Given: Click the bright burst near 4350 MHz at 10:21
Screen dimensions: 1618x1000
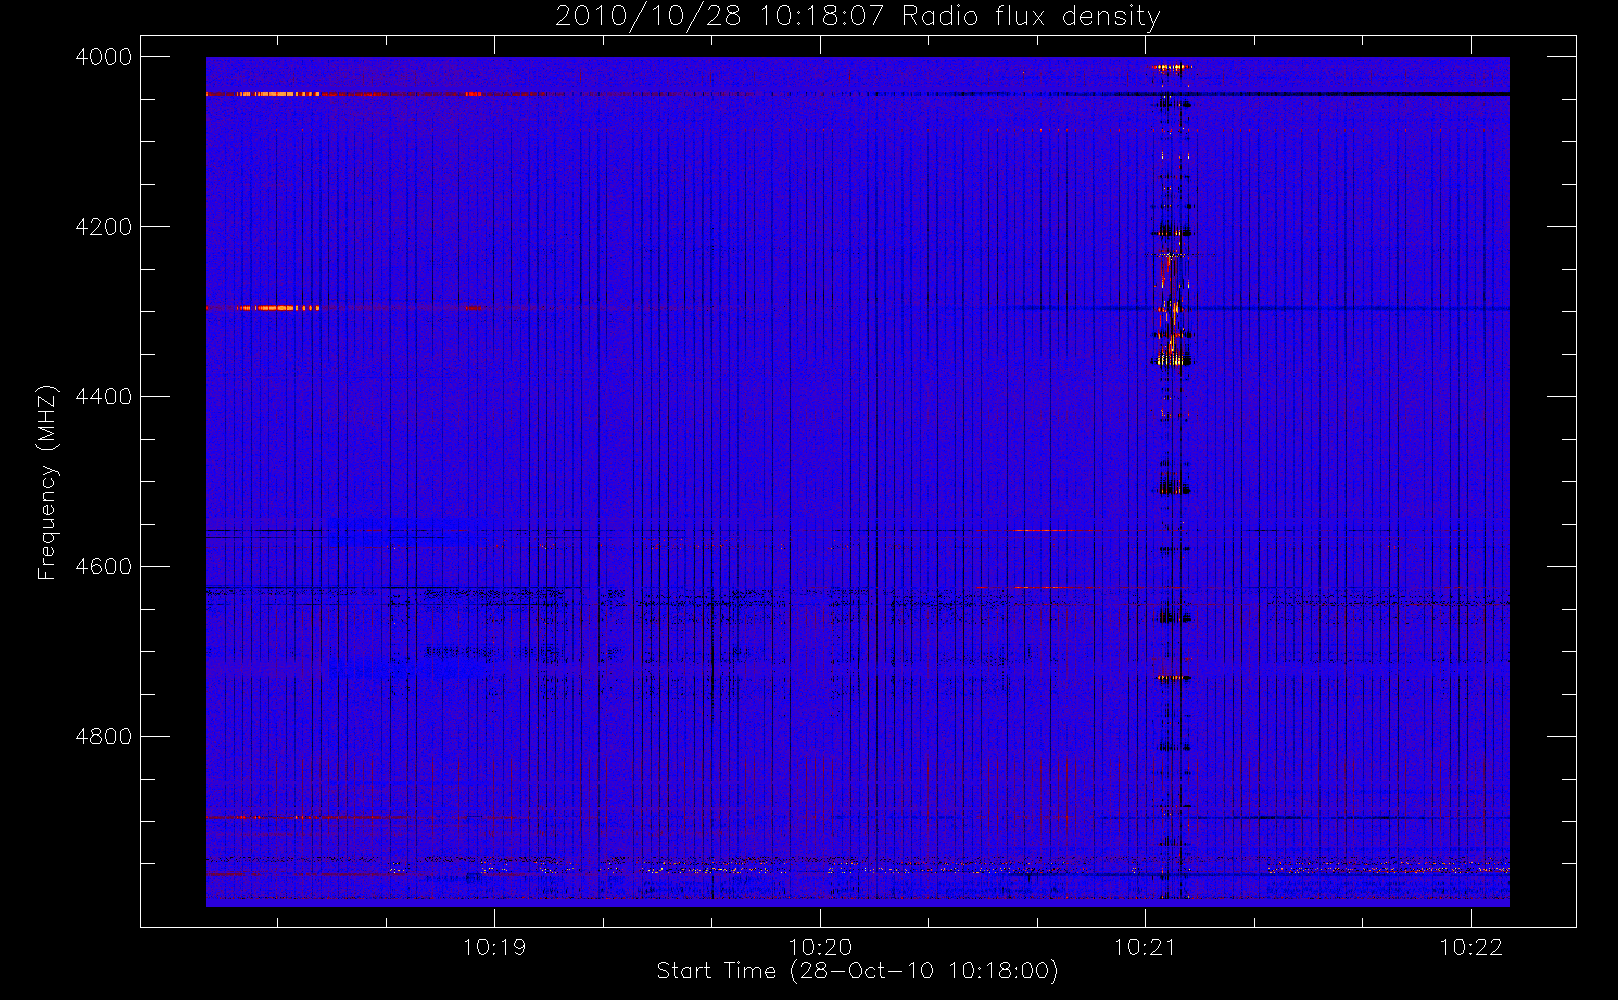Looking at the screenshot, I should [1173, 358].
